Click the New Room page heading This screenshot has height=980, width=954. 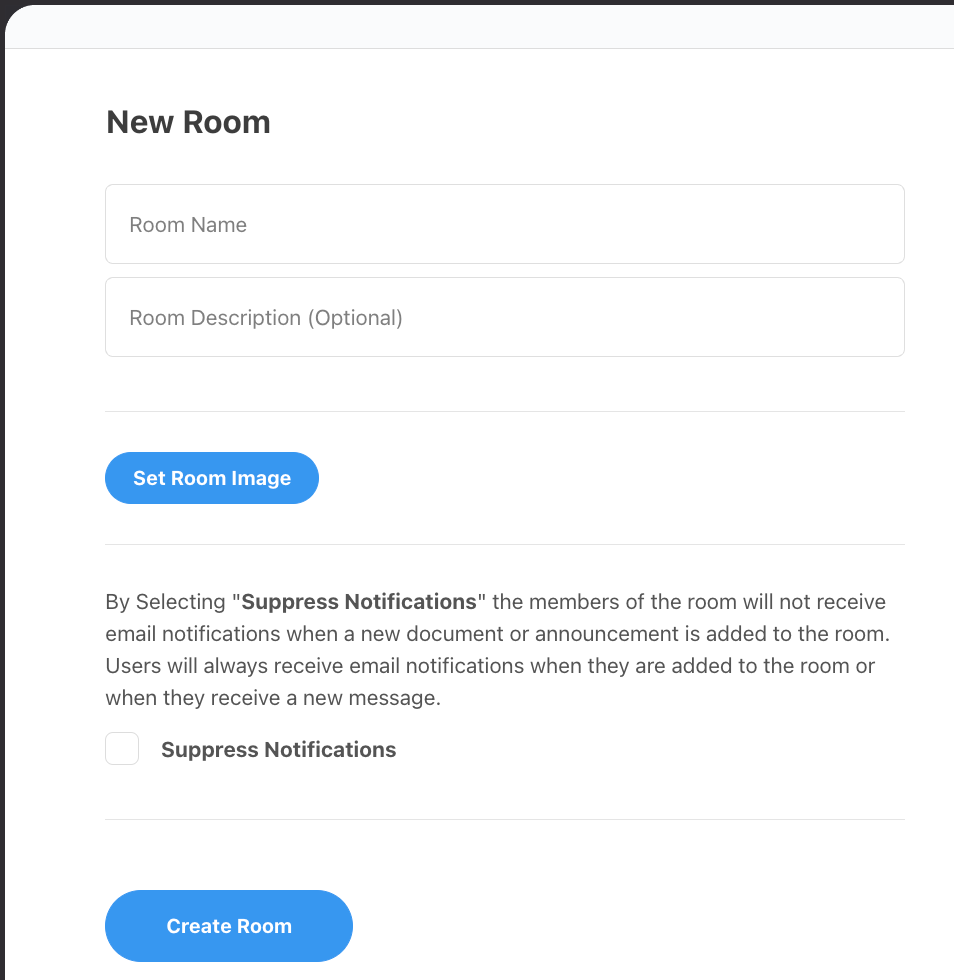tap(187, 122)
